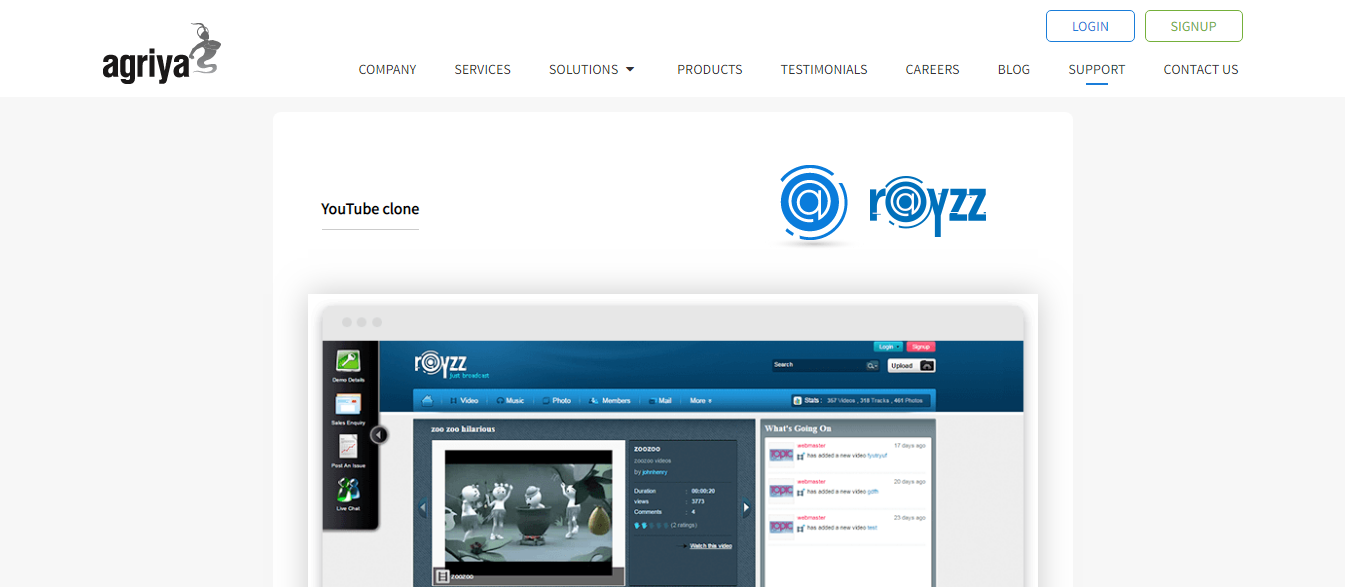Click the johnhenry author link
The height and width of the screenshot is (587, 1345).
coord(654,472)
